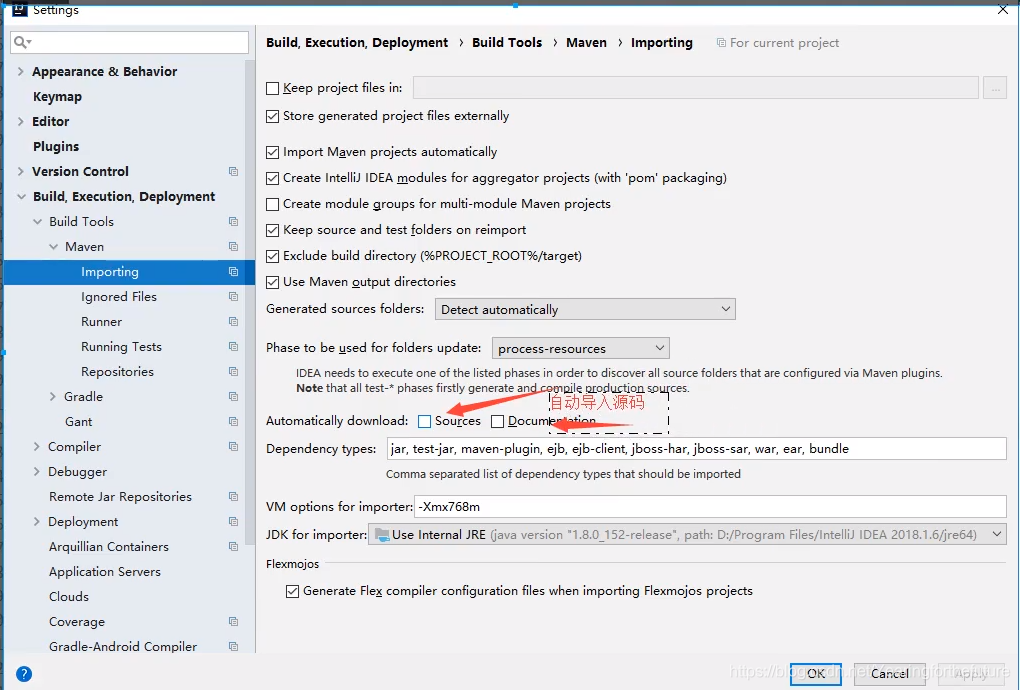Screen dimensions: 1020x690
Task: Click project-level icon next to Remote Jar Repositories
Action: (x=234, y=497)
